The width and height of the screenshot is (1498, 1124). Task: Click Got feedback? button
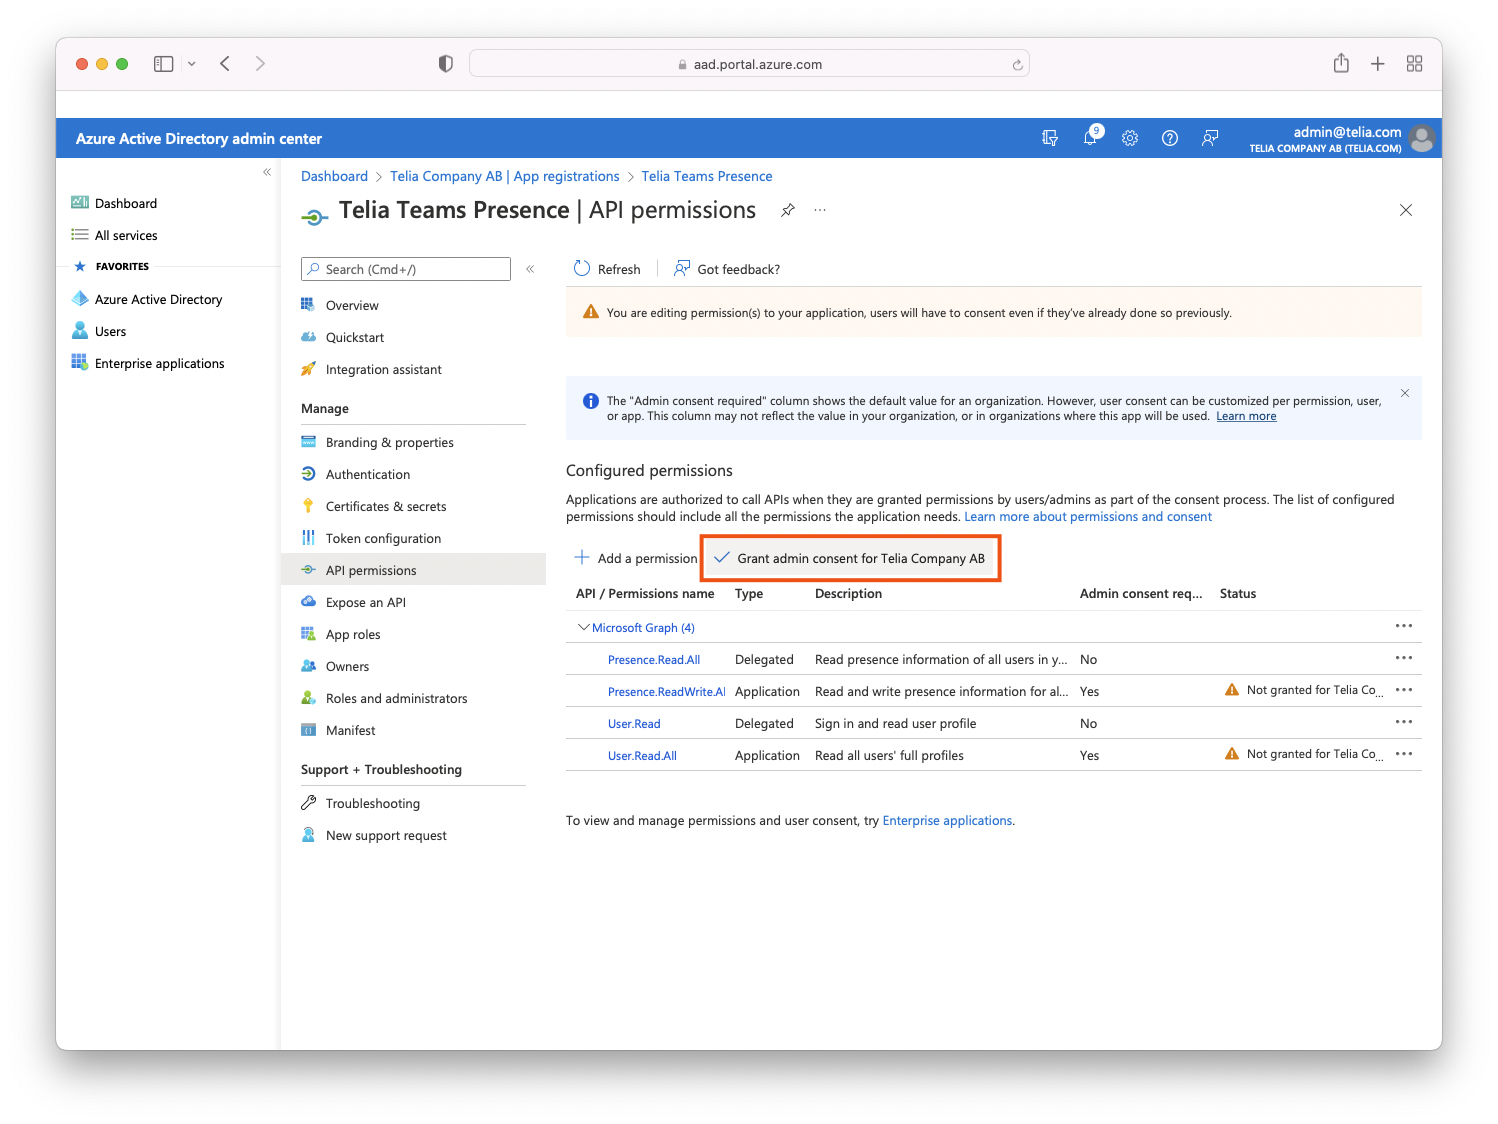point(727,269)
